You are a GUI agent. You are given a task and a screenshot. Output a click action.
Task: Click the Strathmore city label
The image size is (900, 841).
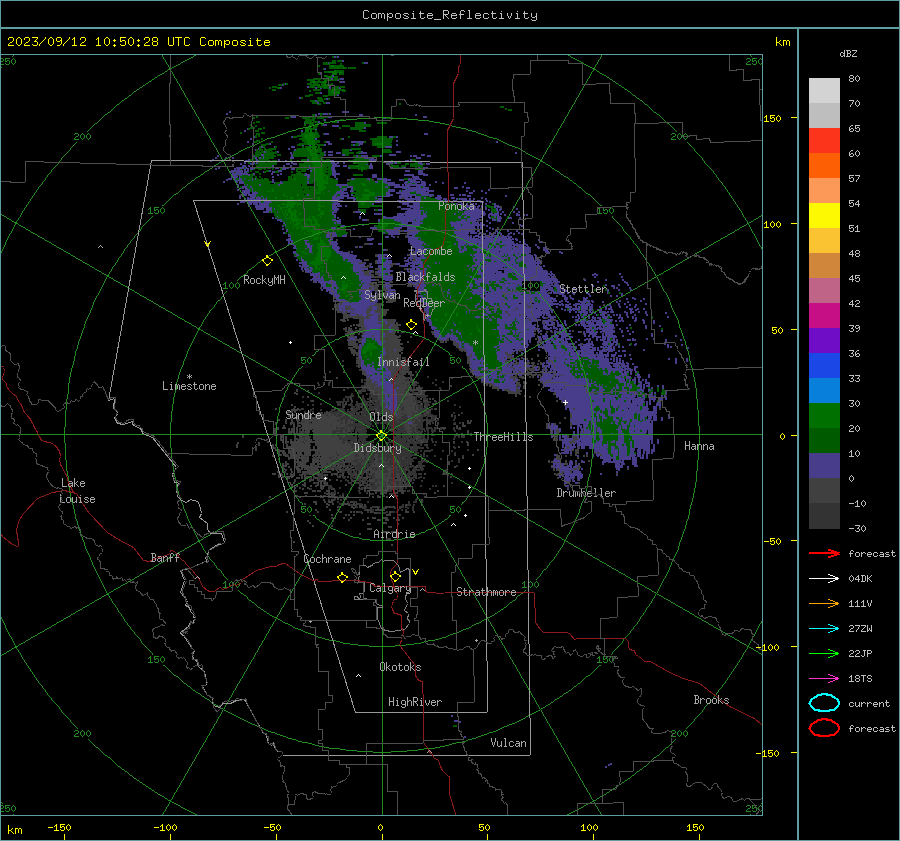point(486,592)
